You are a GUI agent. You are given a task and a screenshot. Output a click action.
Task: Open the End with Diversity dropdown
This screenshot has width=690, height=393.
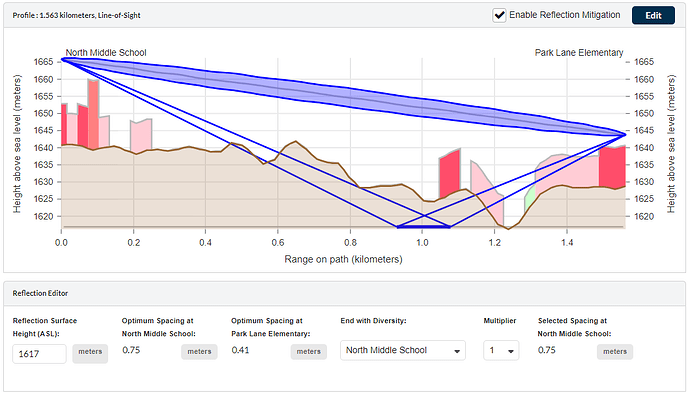pyautogui.click(x=403, y=350)
